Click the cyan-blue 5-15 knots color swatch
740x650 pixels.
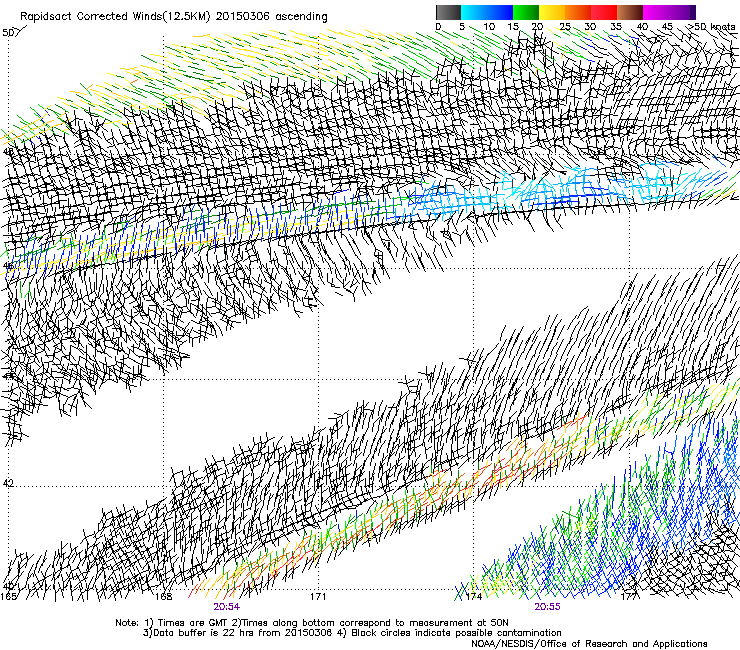(486, 12)
